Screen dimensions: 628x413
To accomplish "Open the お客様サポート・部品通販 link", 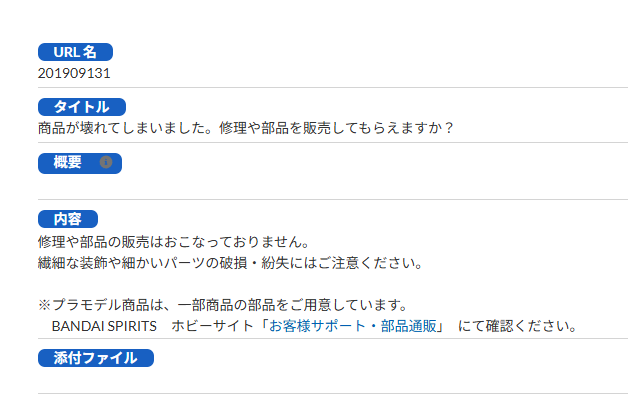I will 353,326.
